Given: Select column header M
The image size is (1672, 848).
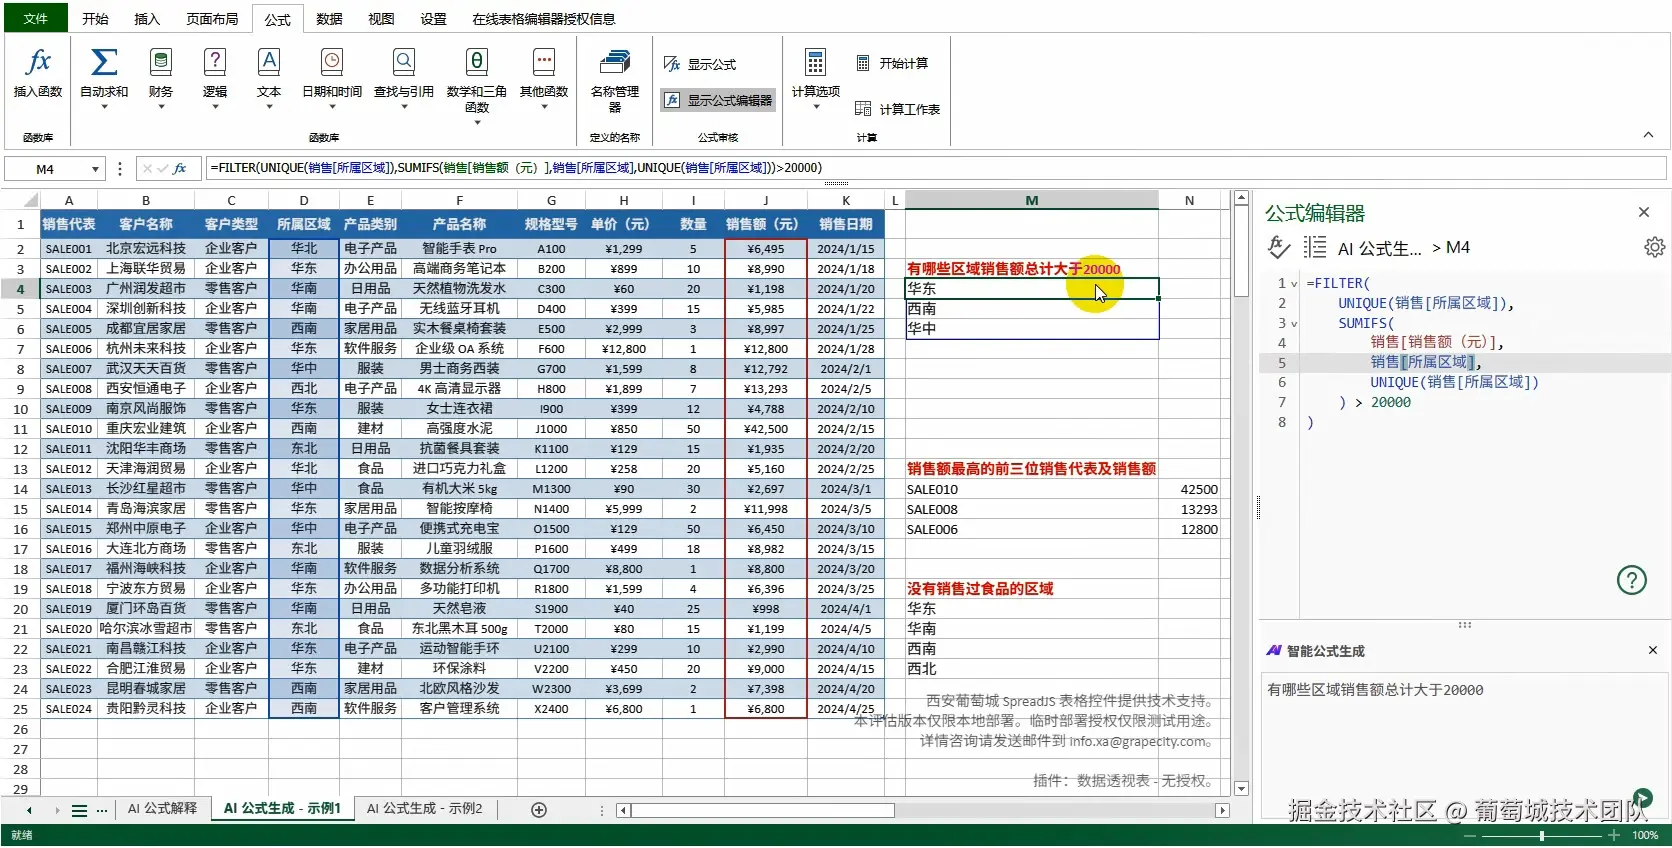Looking at the screenshot, I should (1032, 200).
